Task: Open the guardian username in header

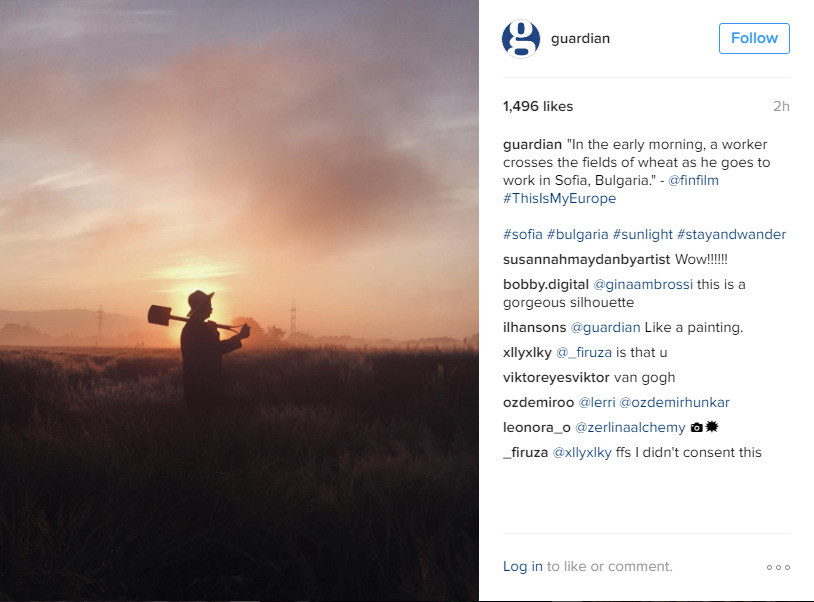Action: [580, 38]
